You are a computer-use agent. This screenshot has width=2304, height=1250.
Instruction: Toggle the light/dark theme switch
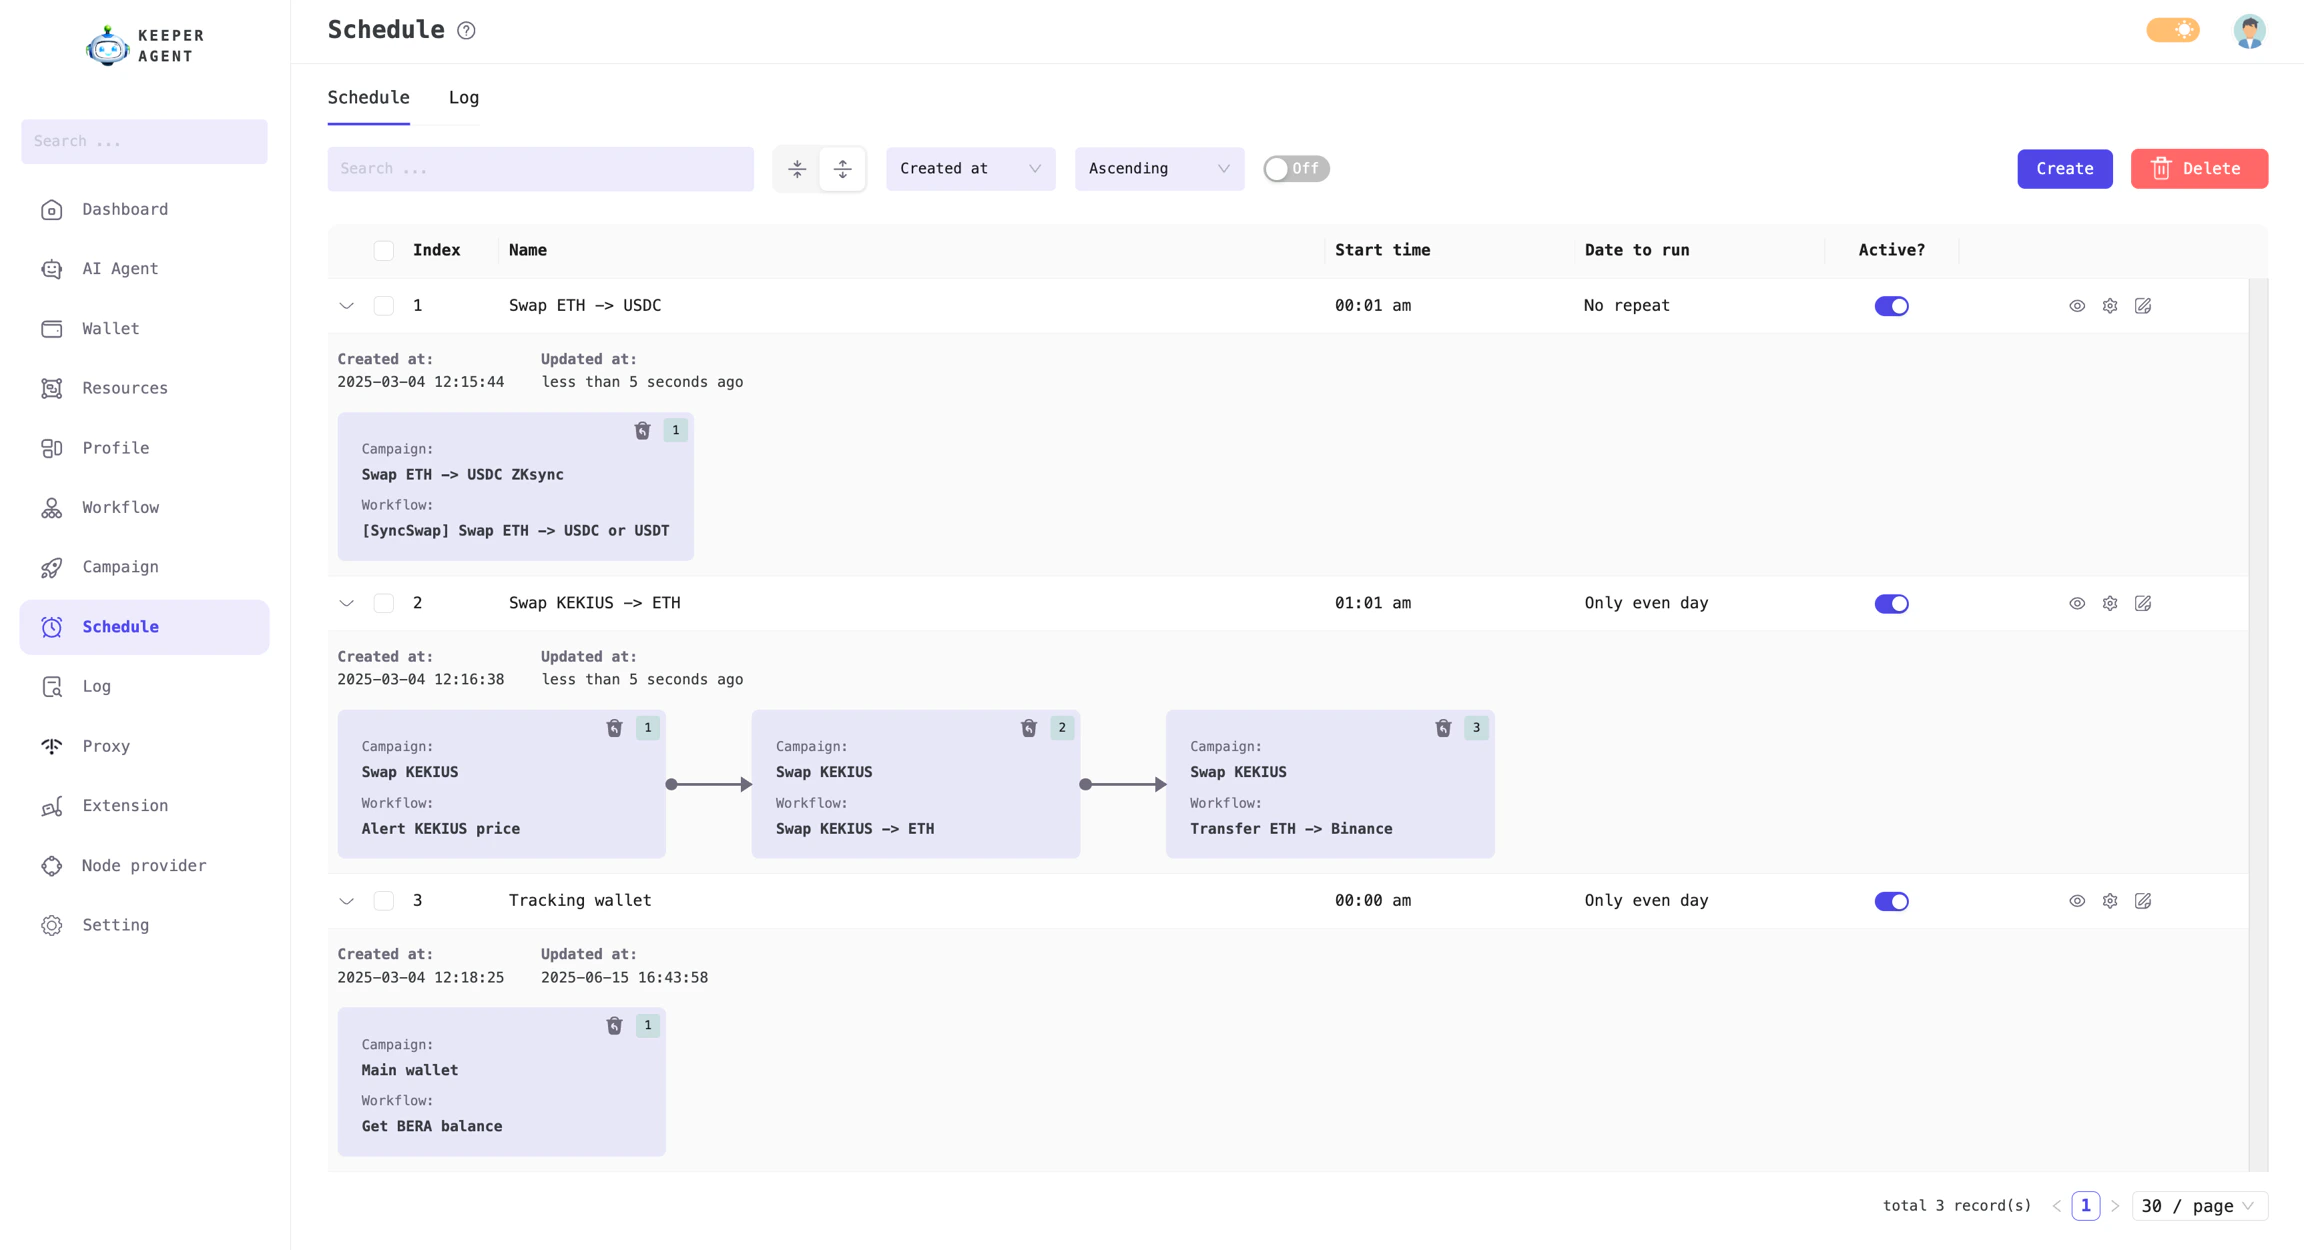click(x=2172, y=30)
